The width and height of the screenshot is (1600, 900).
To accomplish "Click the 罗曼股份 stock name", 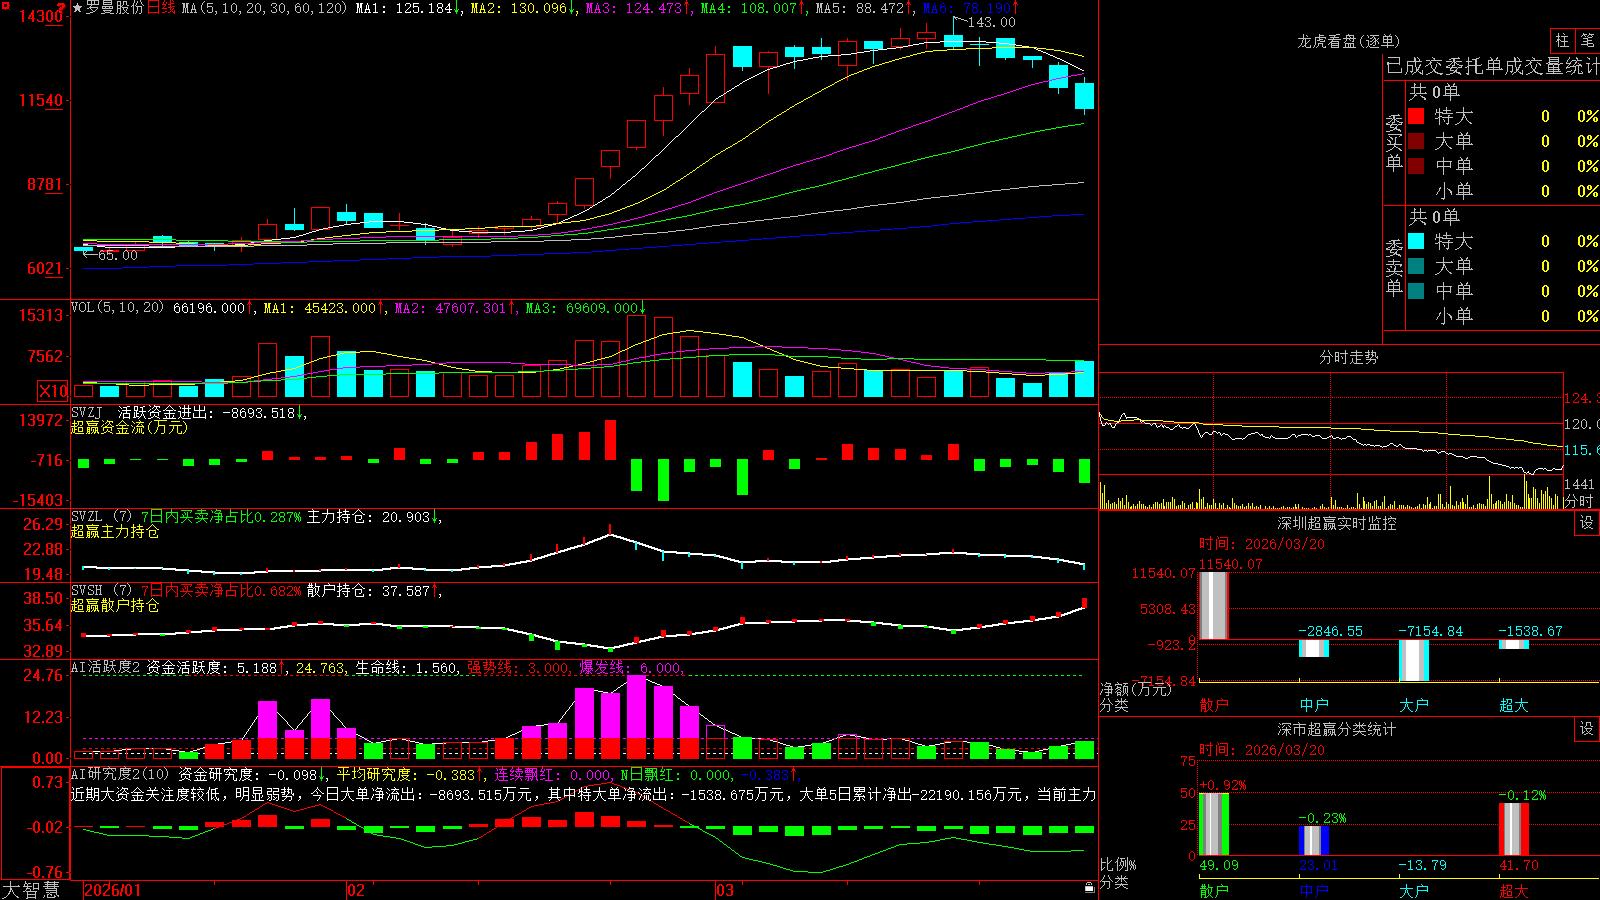I will tap(114, 8).
